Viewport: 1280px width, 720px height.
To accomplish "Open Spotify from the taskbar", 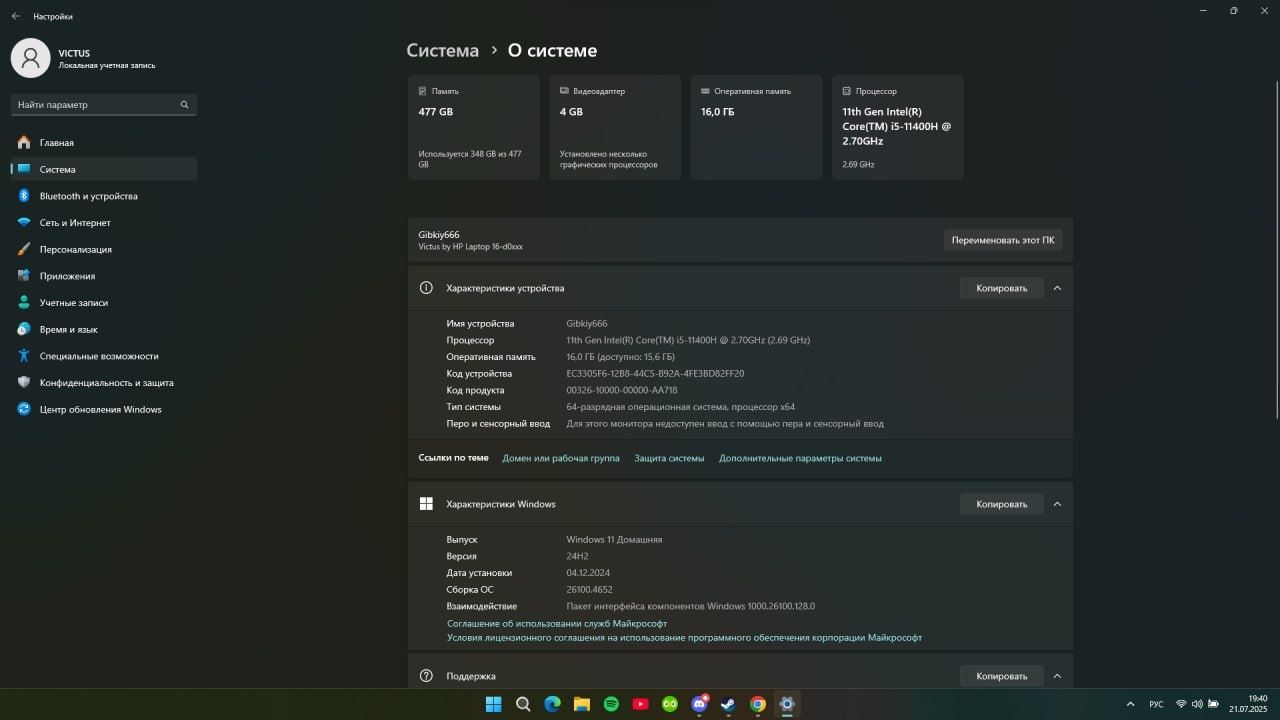I will [611, 704].
